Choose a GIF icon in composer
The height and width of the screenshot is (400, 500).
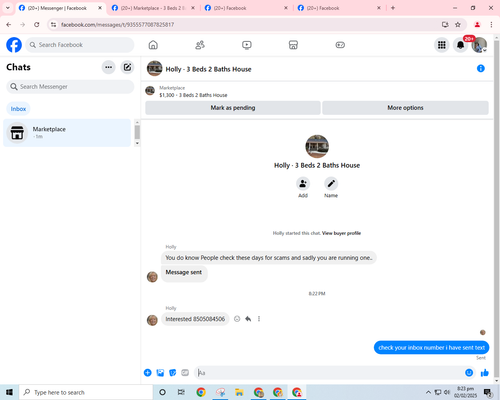click(185, 373)
